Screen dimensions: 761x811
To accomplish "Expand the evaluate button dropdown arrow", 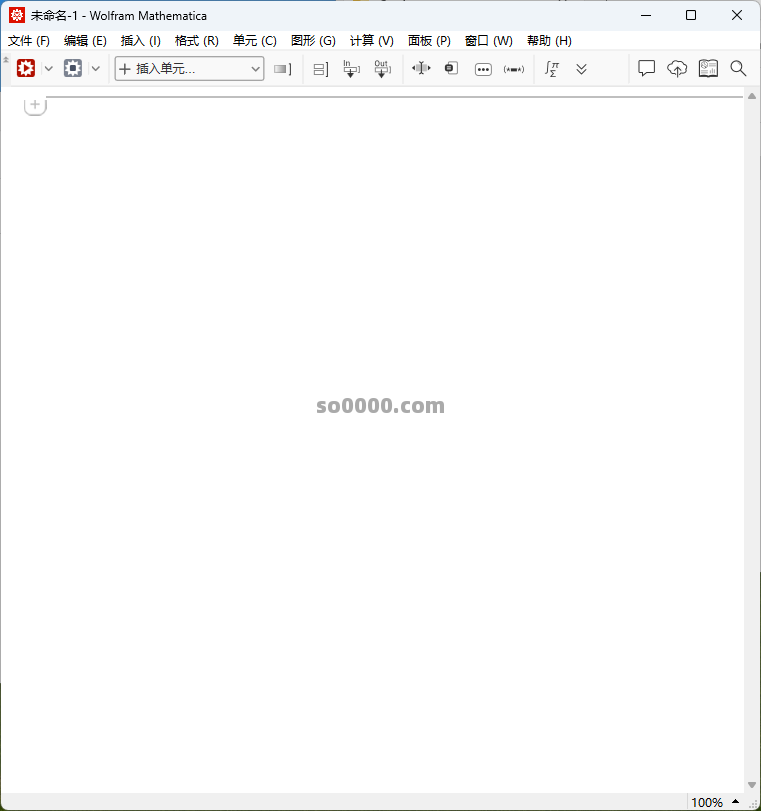I will point(48,68).
